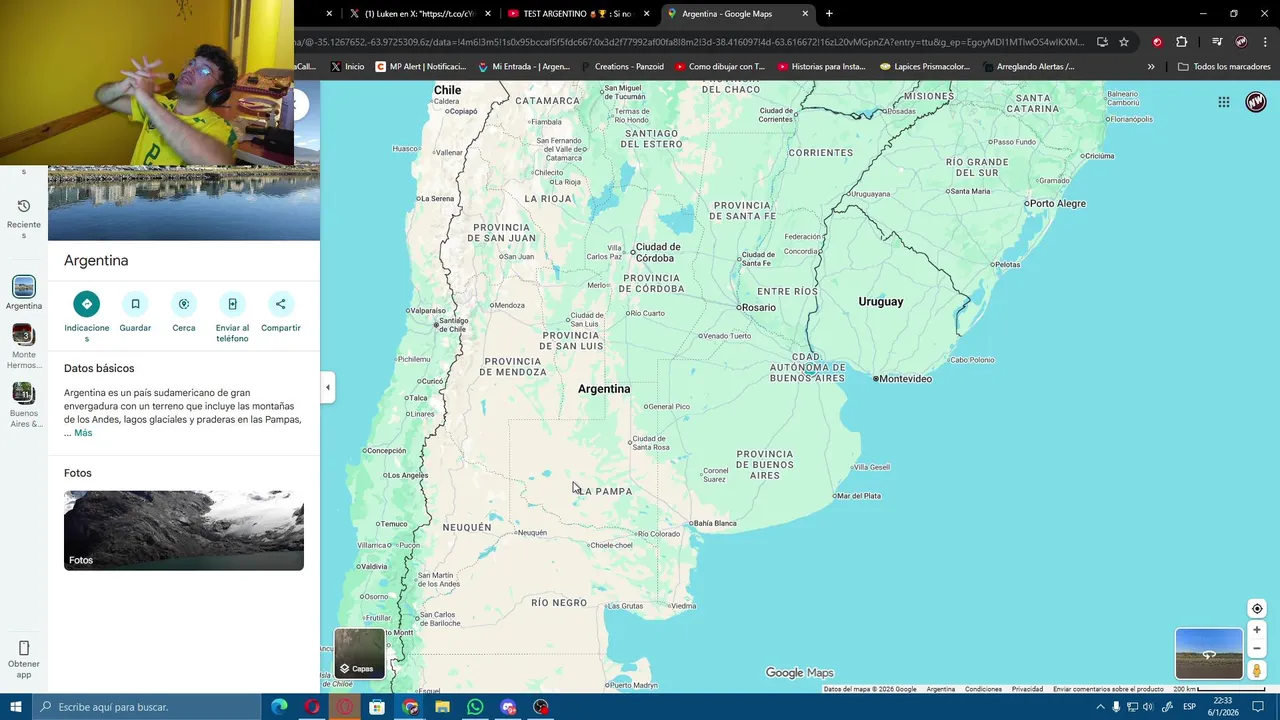Click the Argentina footer link
The width and height of the screenshot is (1280, 720).
[940, 689]
